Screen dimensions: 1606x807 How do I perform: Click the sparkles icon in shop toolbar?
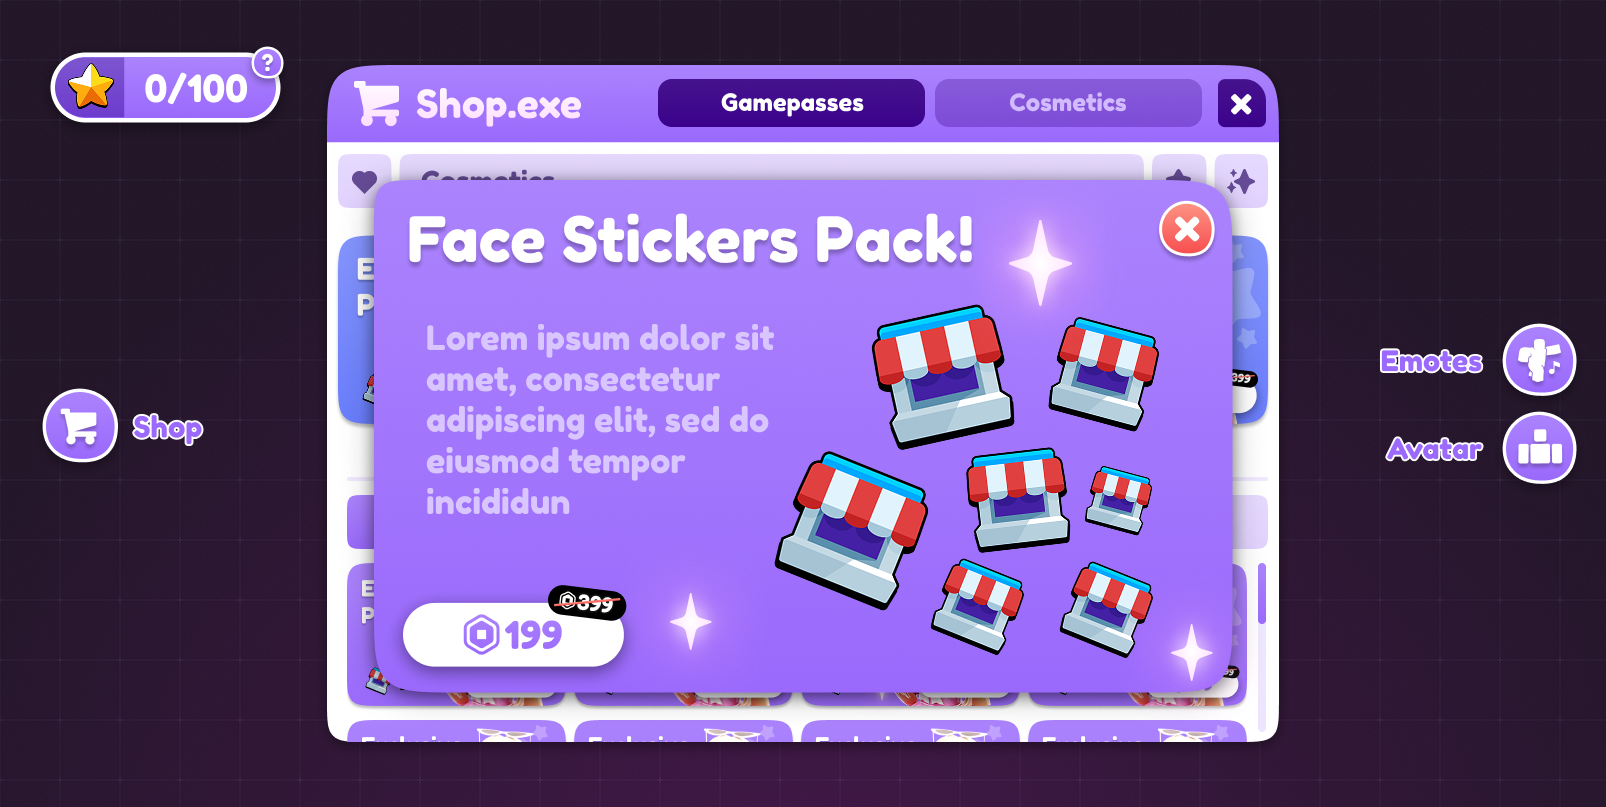point(1241,181)
